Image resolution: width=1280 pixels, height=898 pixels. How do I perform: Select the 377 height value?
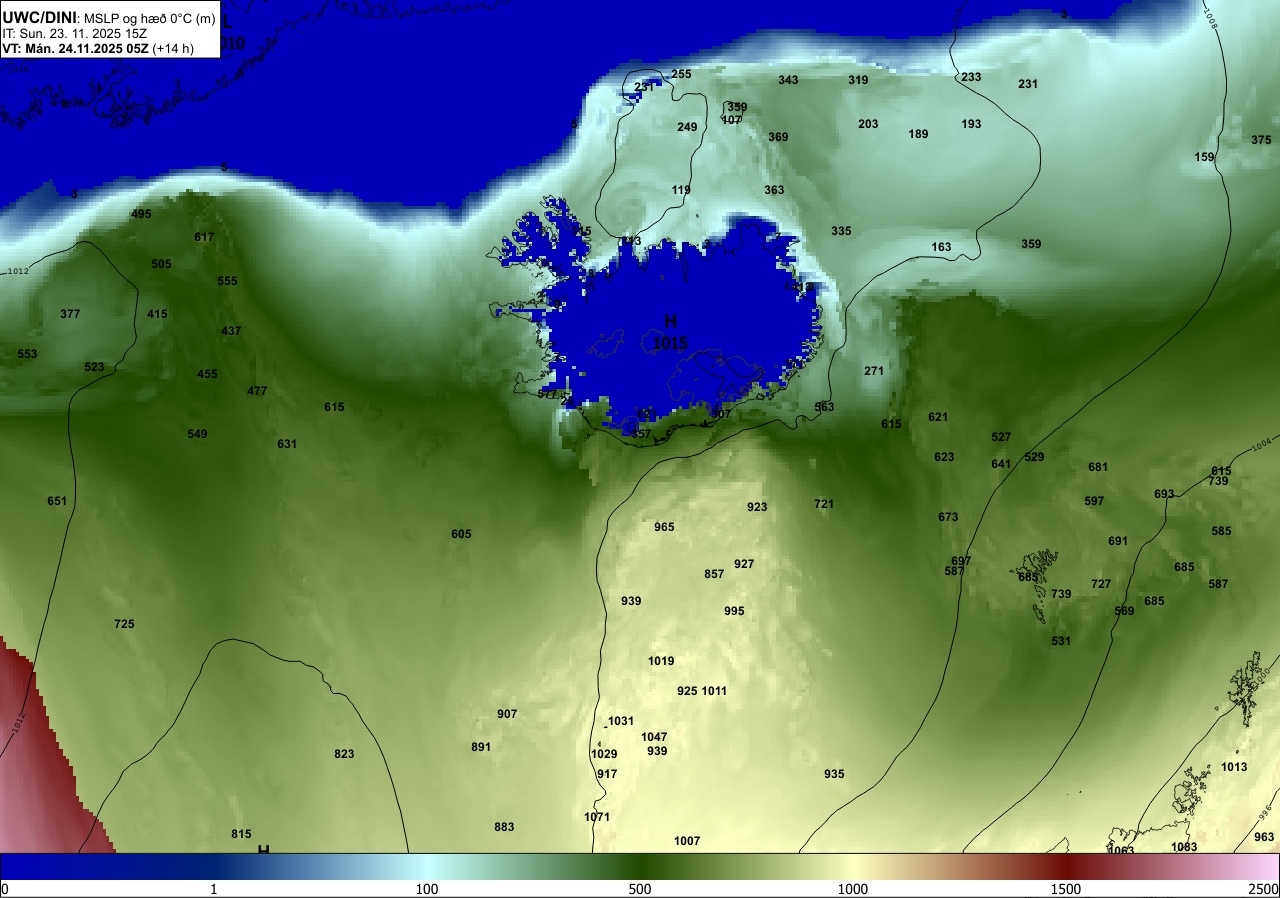pyautogui.click(x=70, y=314)
